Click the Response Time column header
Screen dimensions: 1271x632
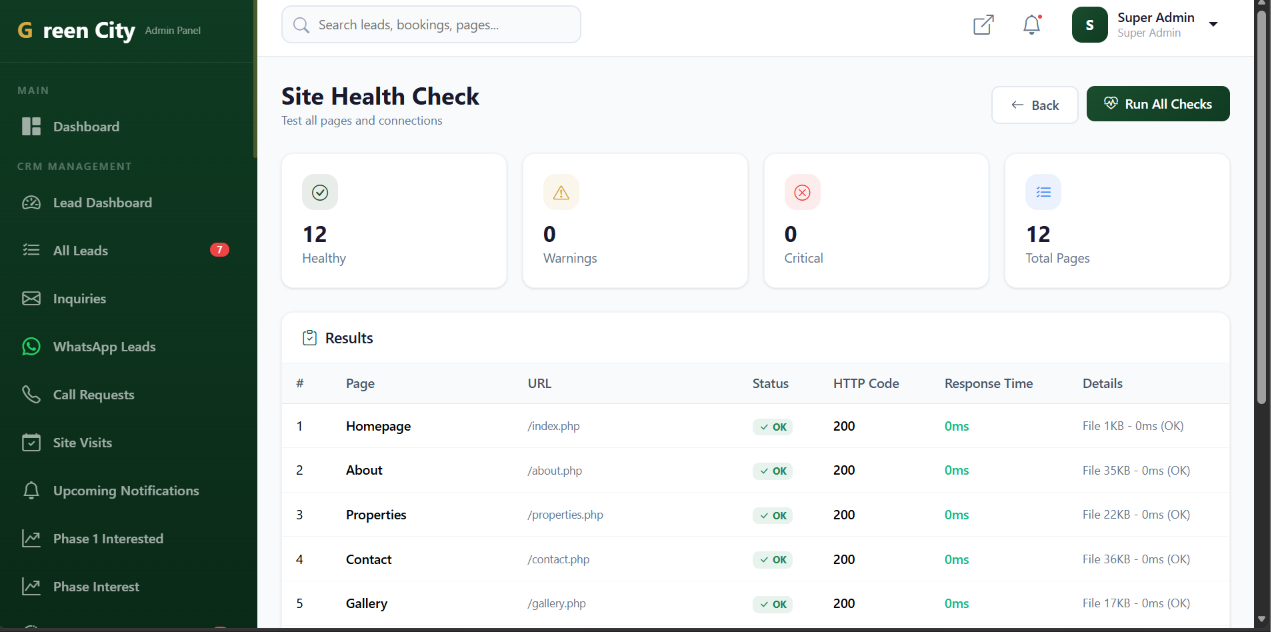coord(989,383)
